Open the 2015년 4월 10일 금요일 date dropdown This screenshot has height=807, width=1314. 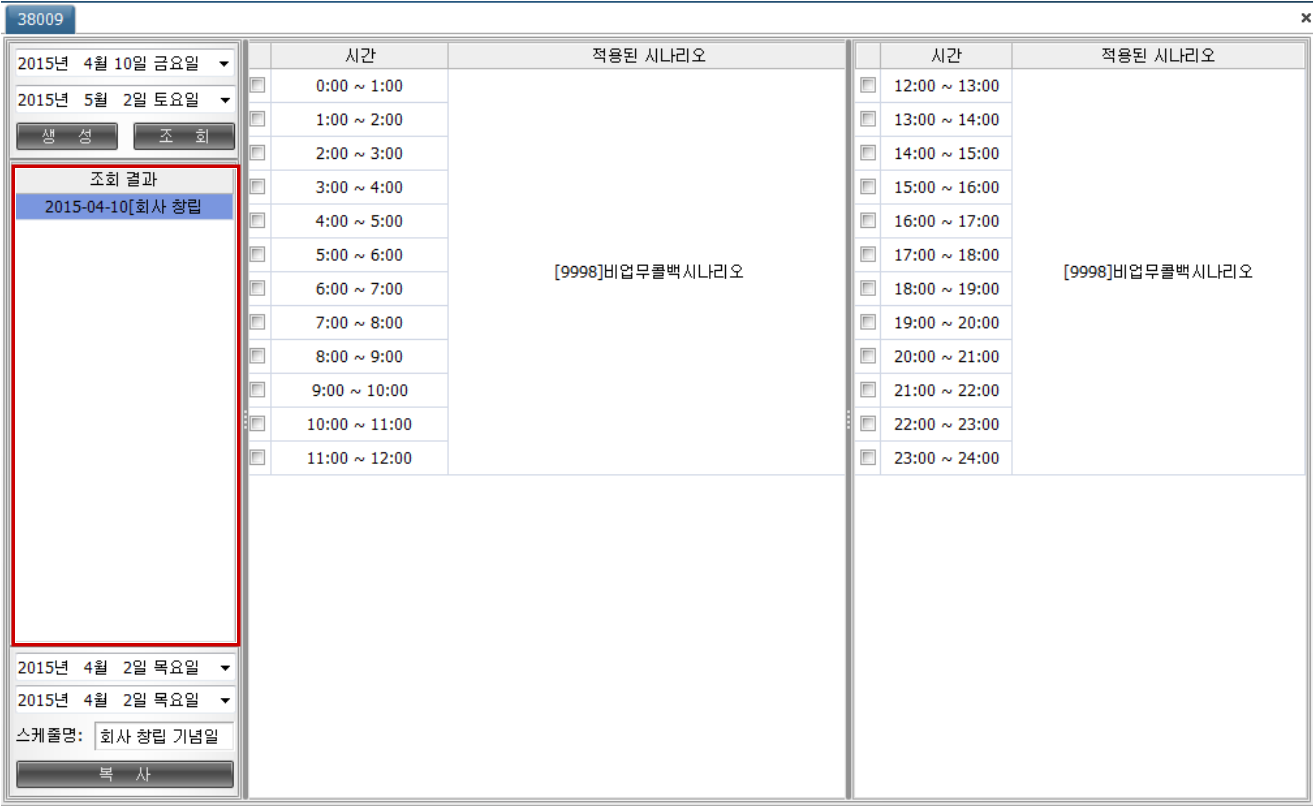click(224, 64)
